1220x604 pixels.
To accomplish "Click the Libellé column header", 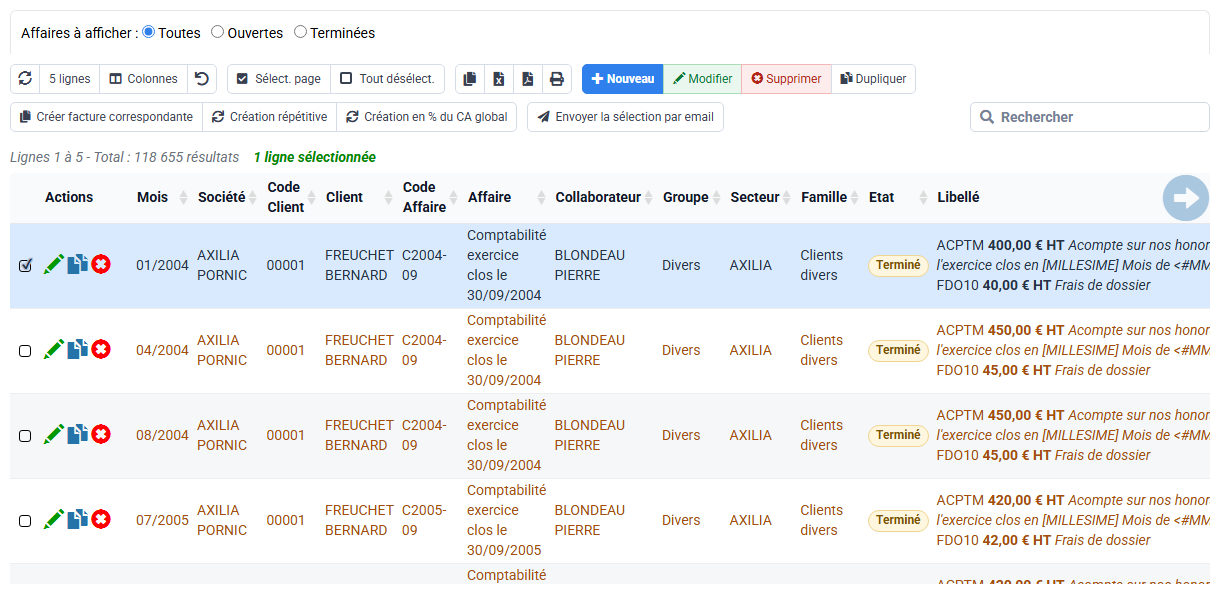I will coord(958,198).
